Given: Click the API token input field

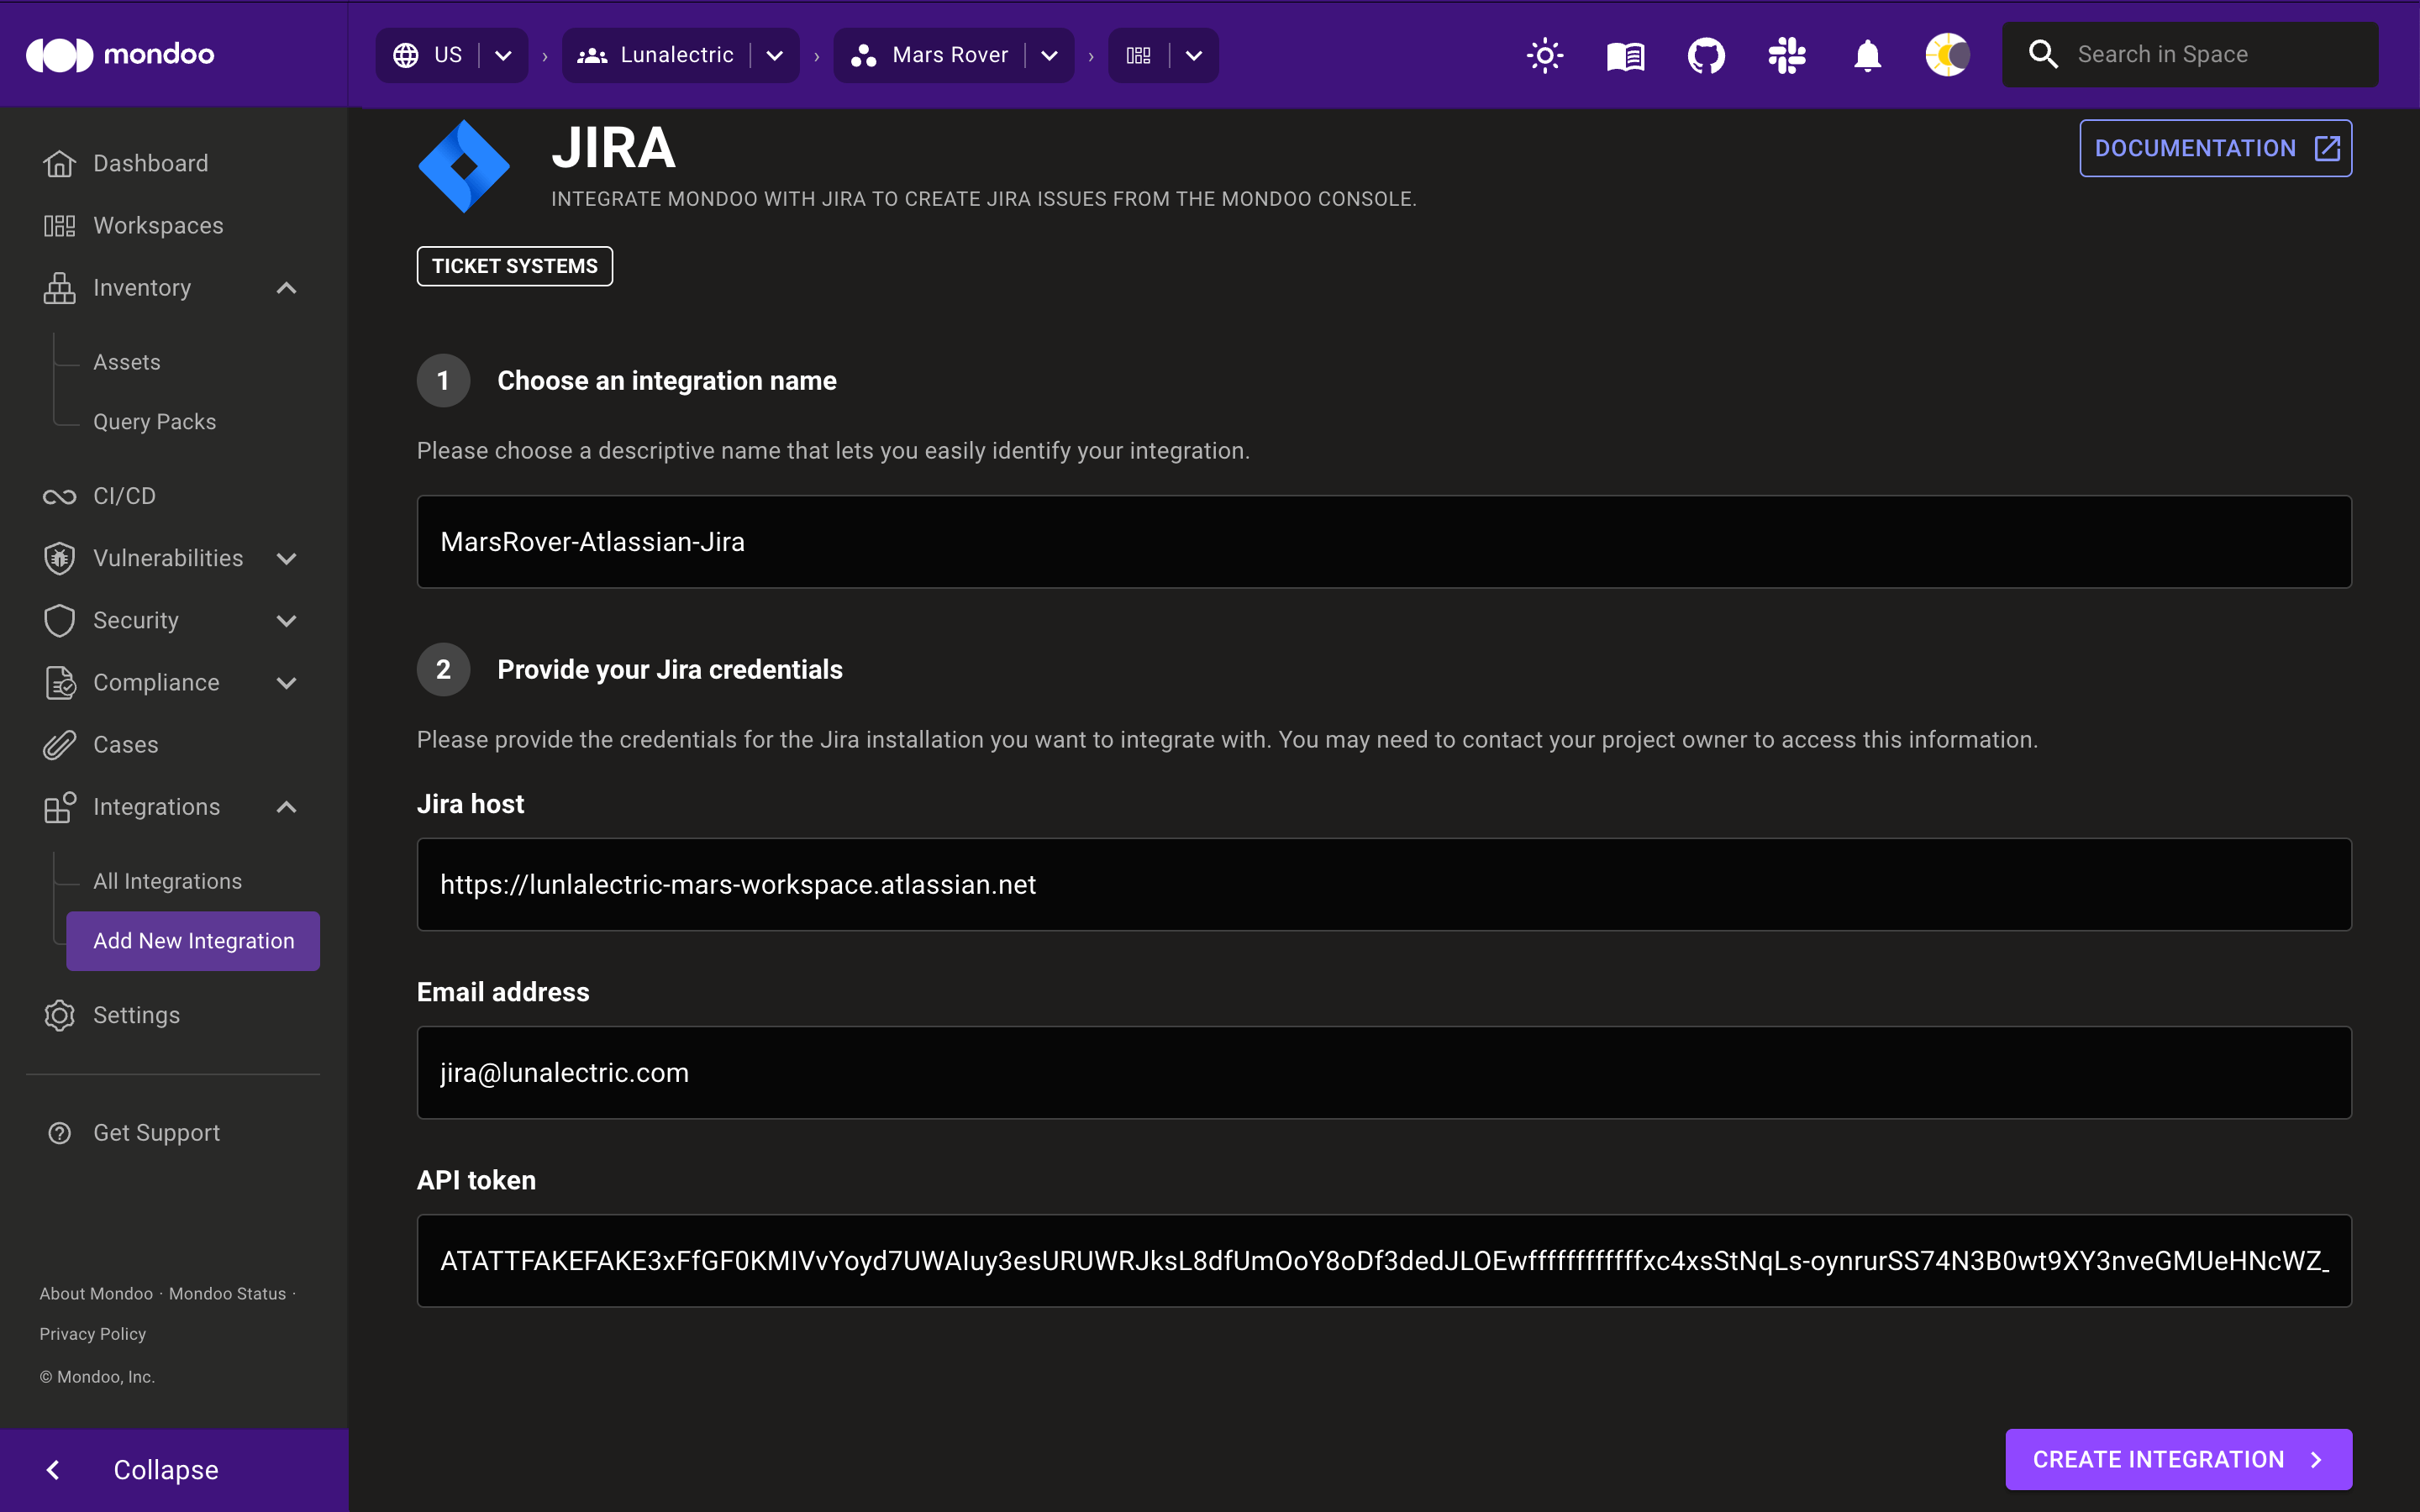Looking at the screenshot, I should (x=1385, y=1259).
